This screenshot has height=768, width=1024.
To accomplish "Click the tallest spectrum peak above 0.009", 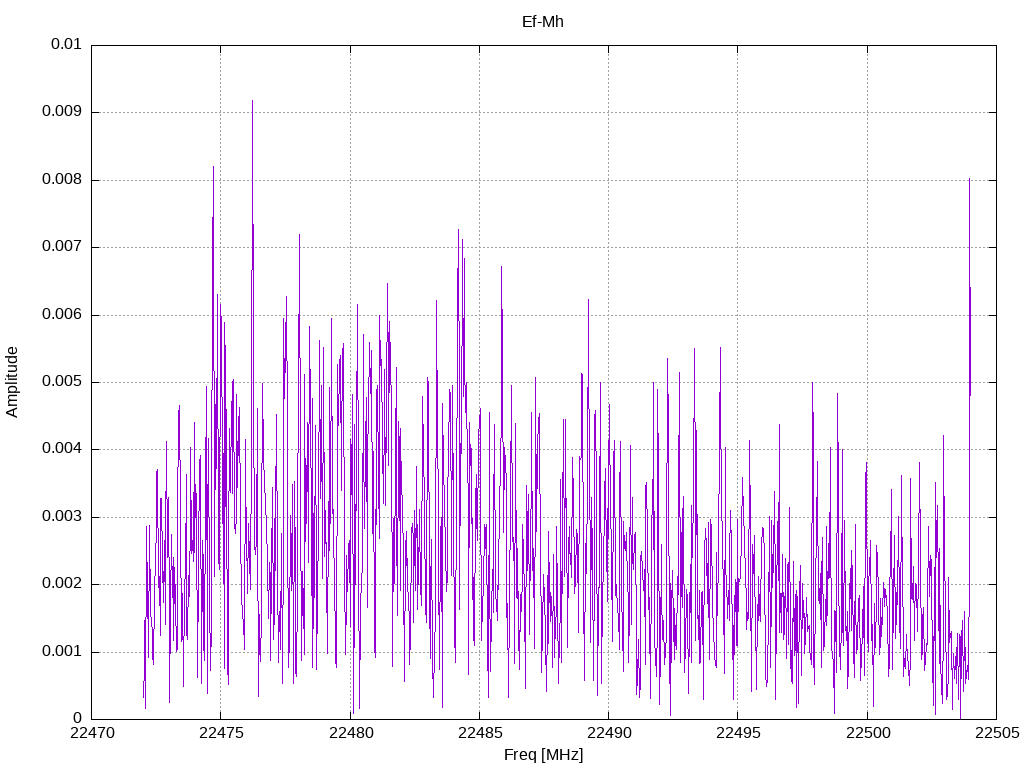I will (252, 103).
